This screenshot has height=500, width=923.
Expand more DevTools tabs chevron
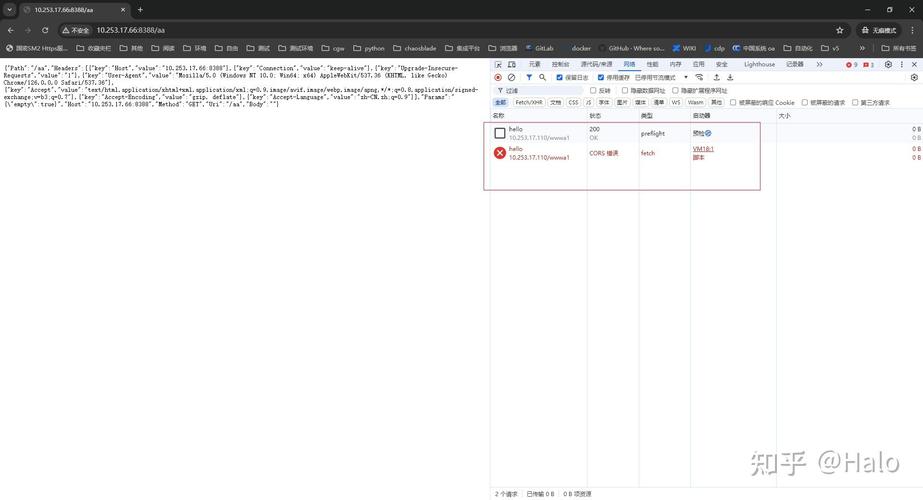[819, 64]
